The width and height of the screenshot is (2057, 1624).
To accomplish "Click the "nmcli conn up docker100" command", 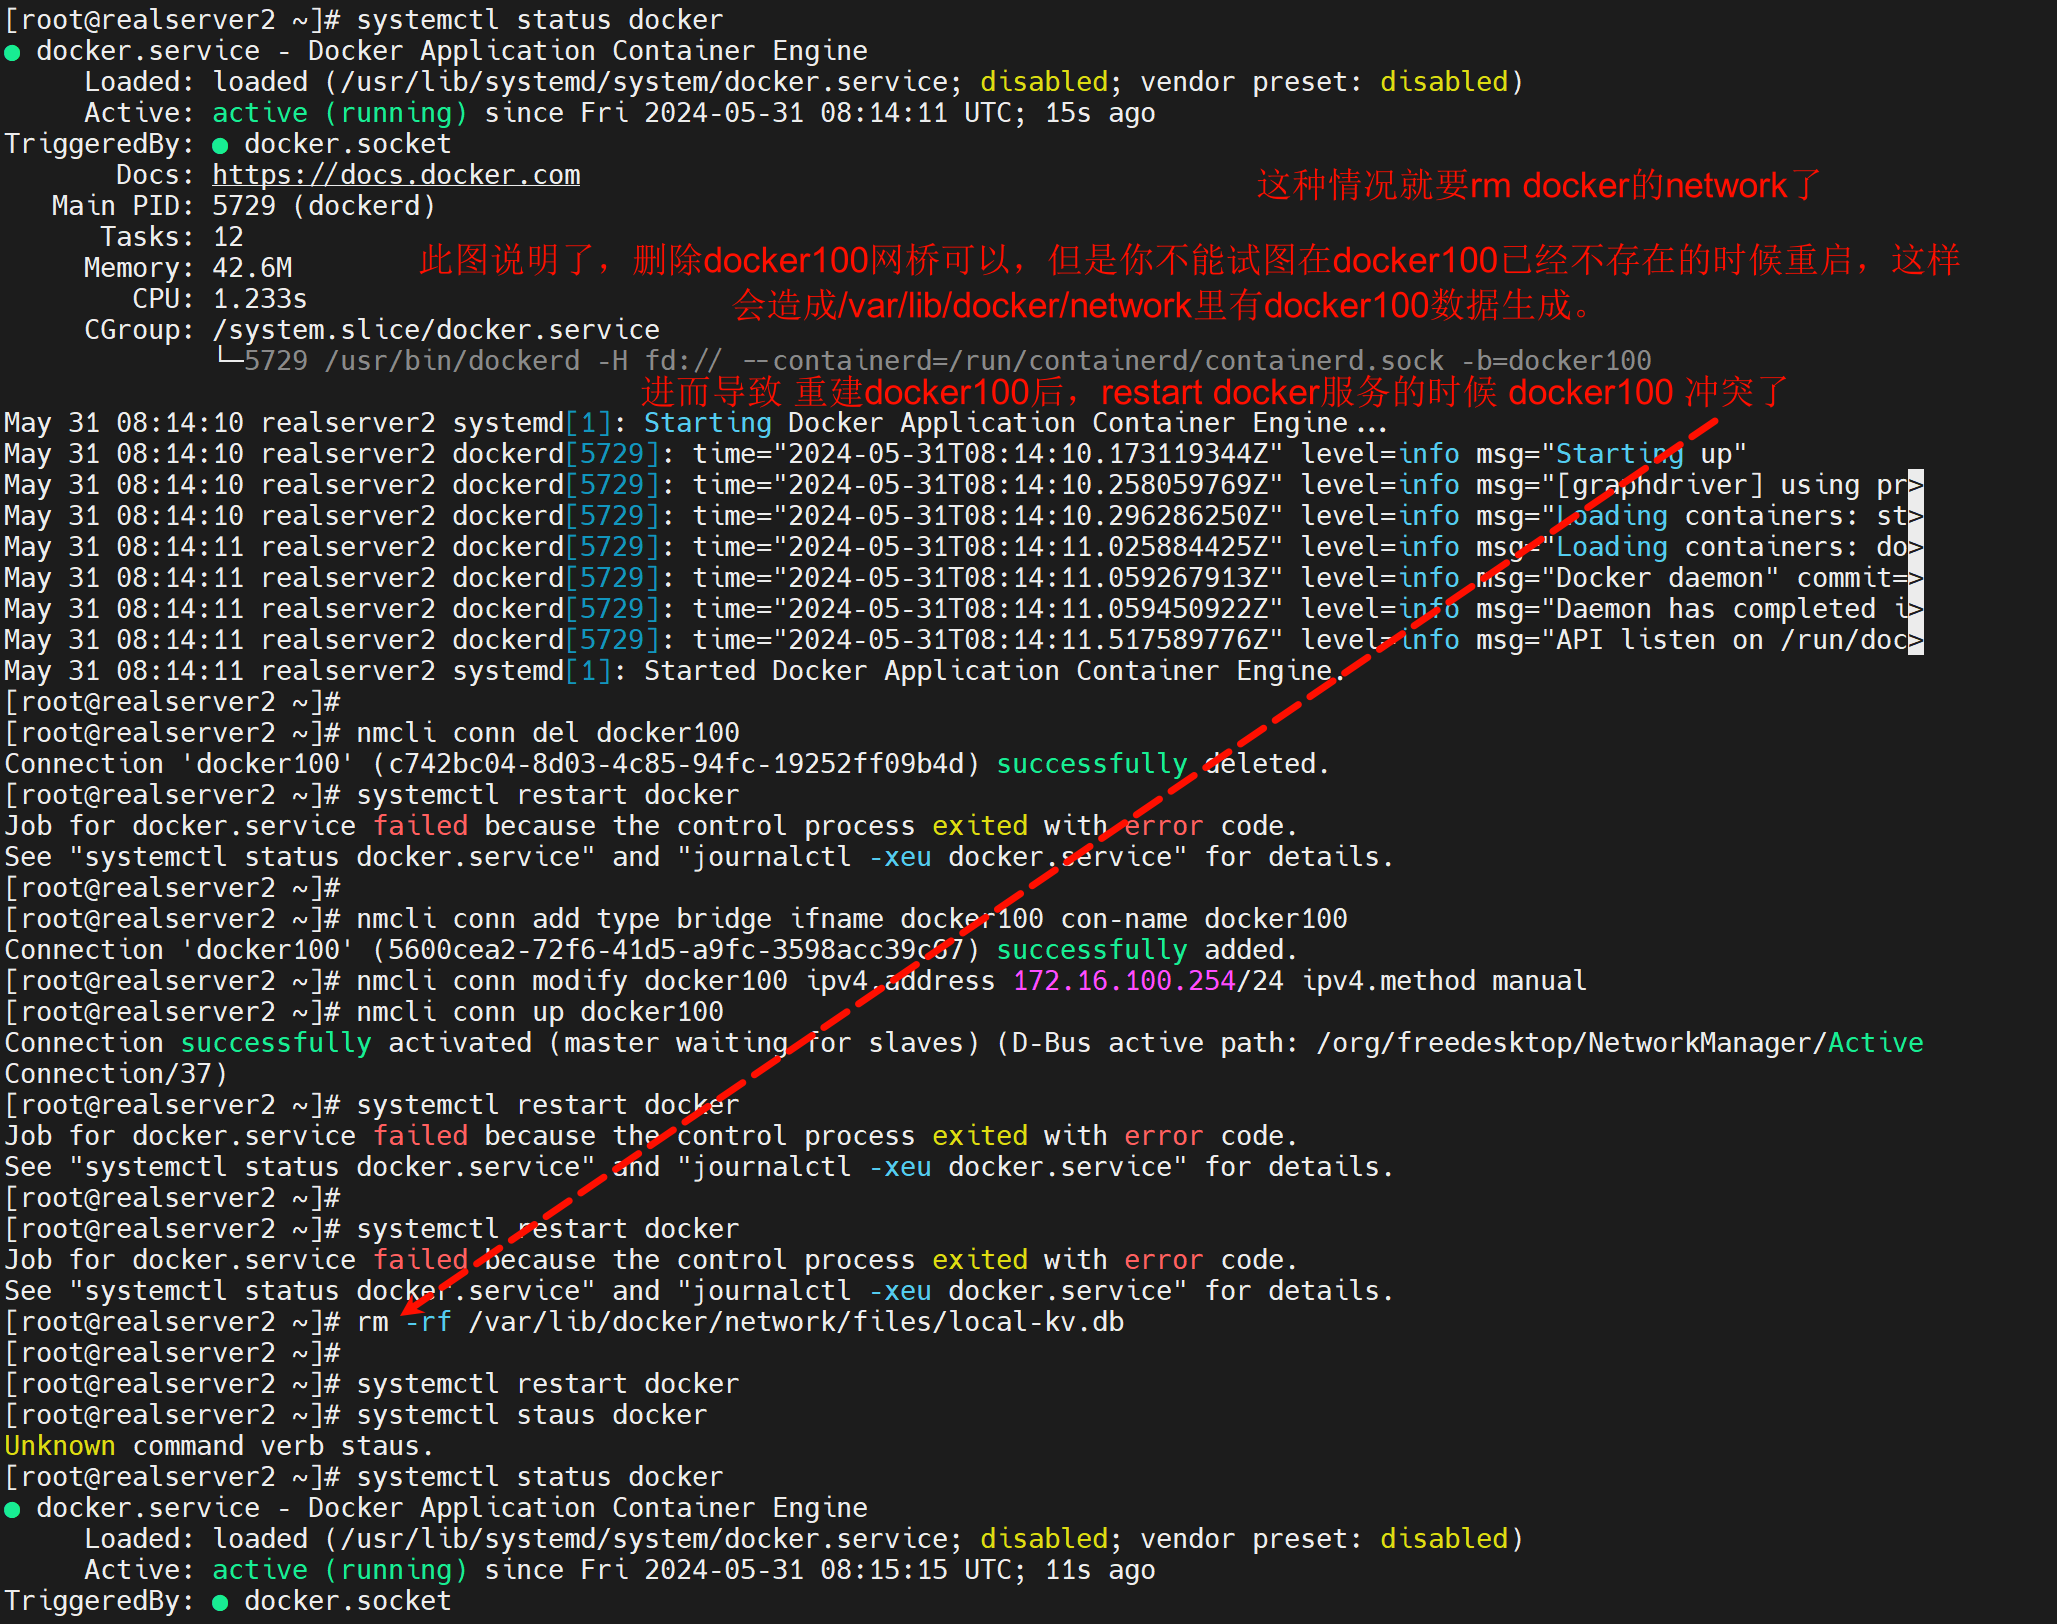I will pyautogui.click(x=540, y=1012).
